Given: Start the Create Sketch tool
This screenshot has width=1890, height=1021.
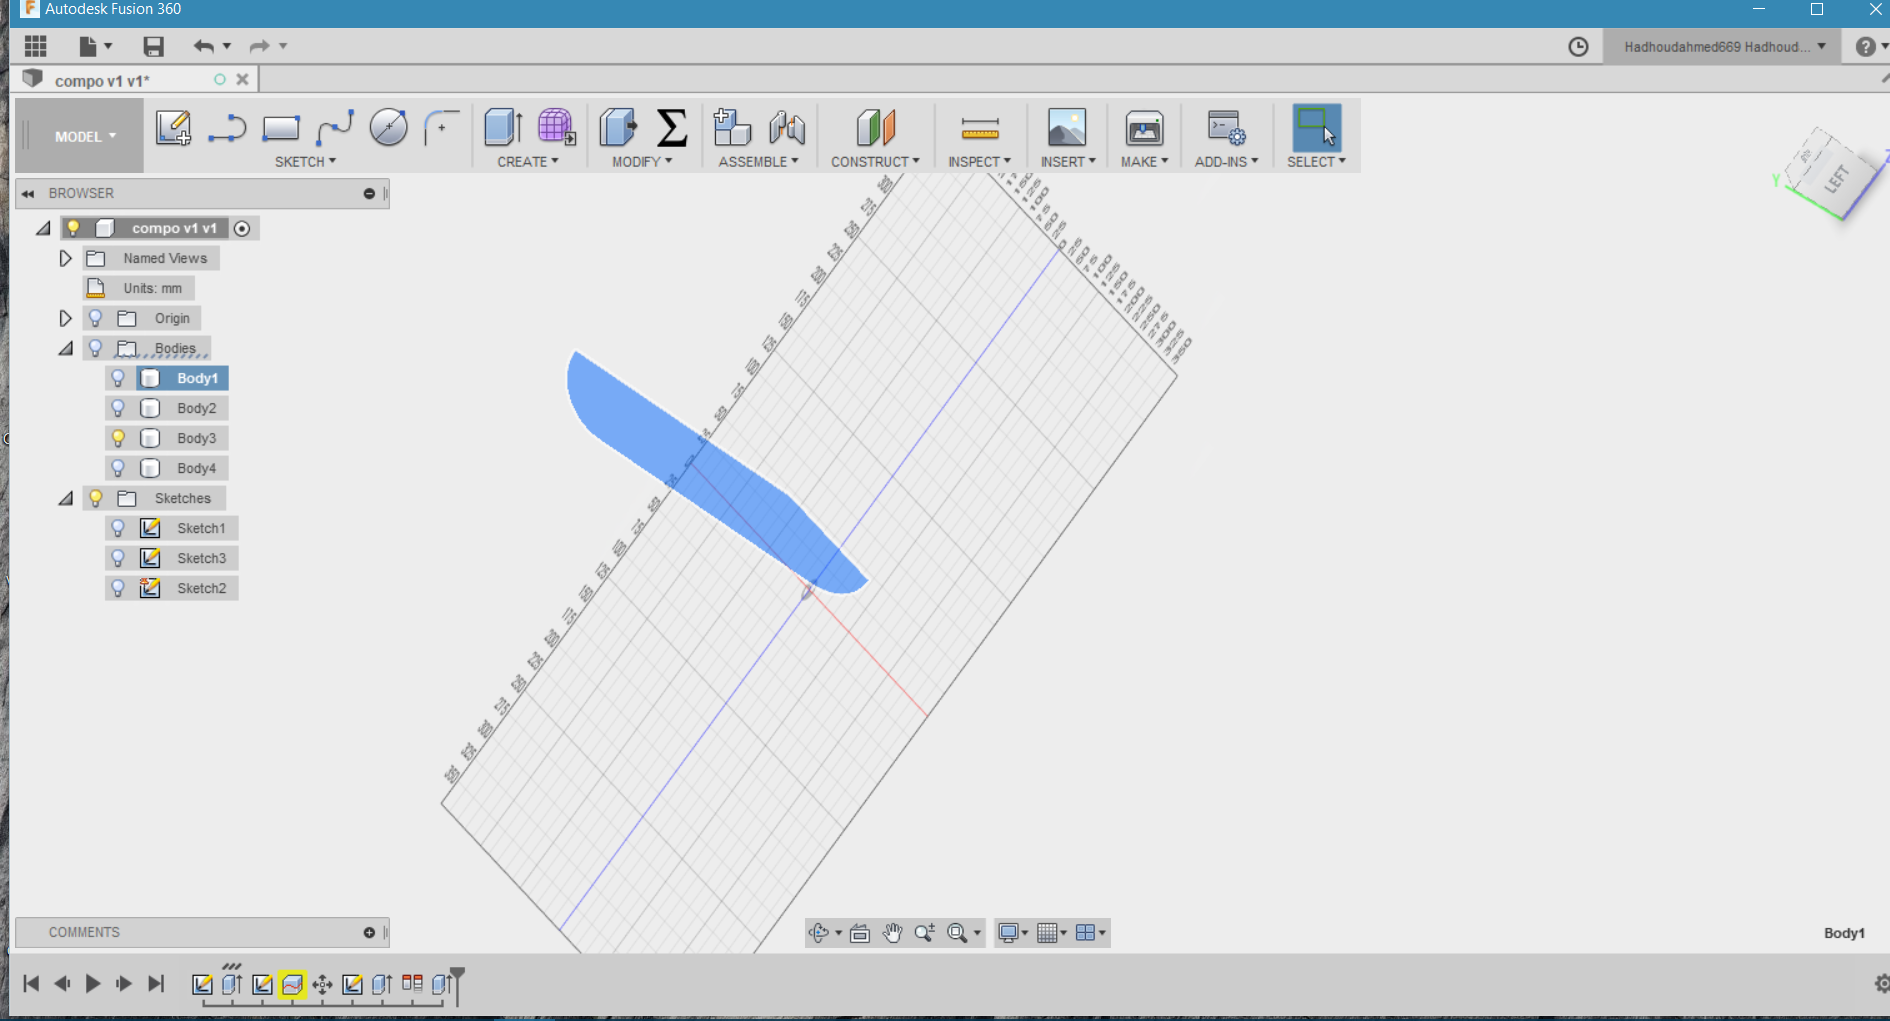Looking at the screenshot, I should click(173, 128).
